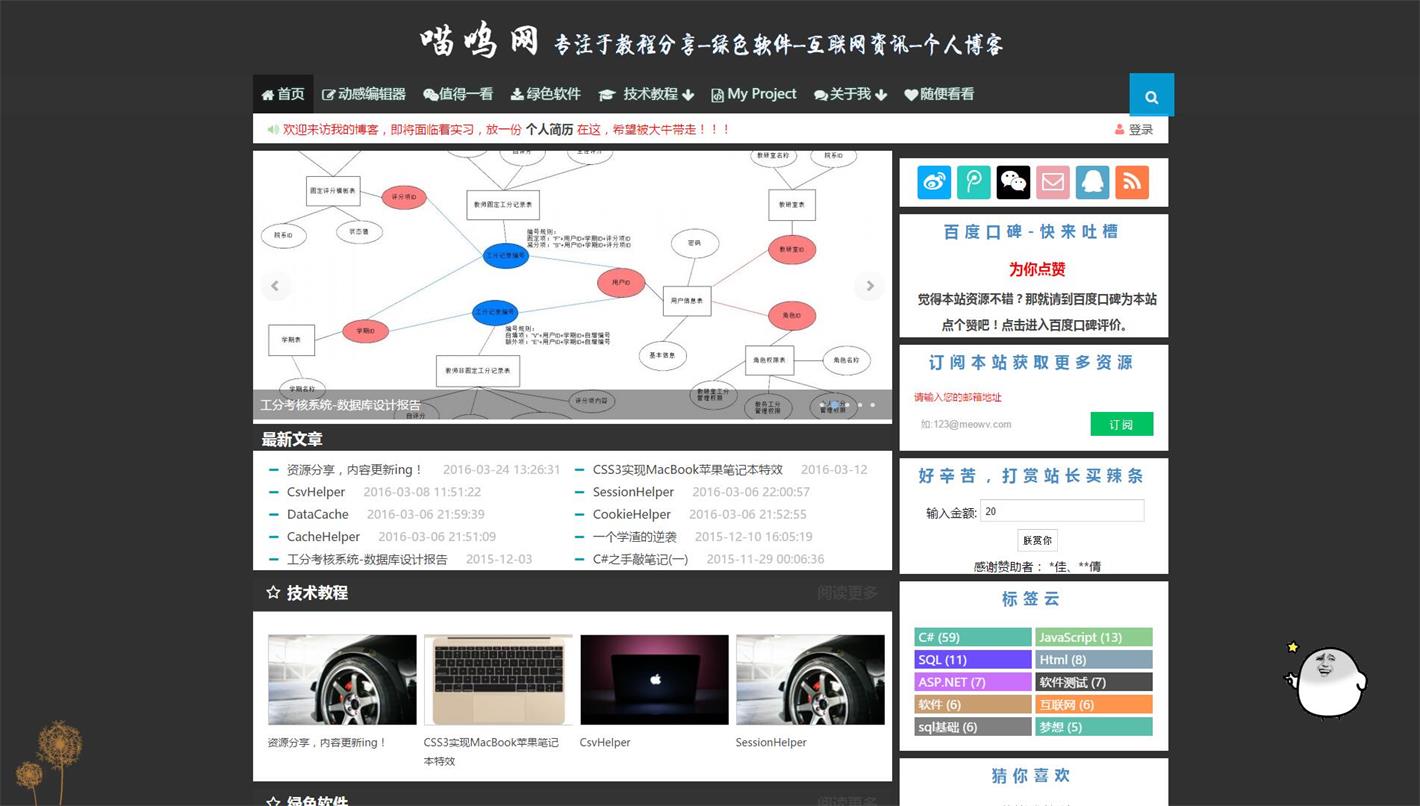This screenshot has height=806, width=1420.
Task: Open the blue QQ penguin icon
Action: [x=1092, y=182]
